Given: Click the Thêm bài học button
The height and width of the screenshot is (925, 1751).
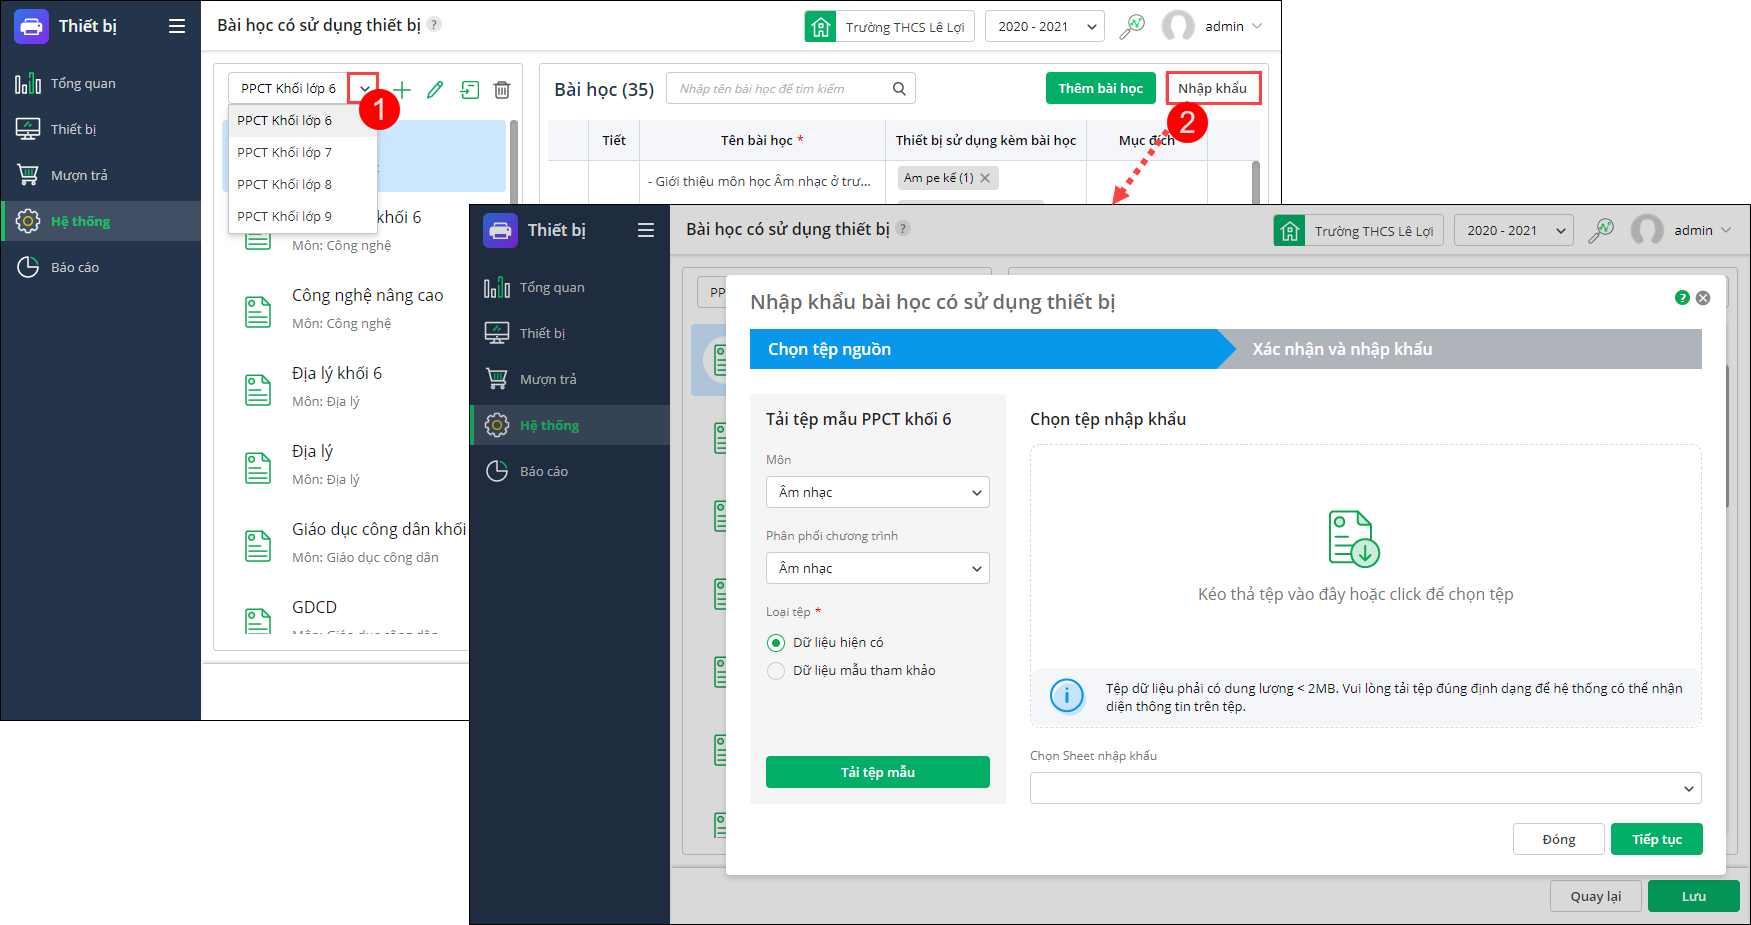Looking at the screenshot, I should 1101,88.
